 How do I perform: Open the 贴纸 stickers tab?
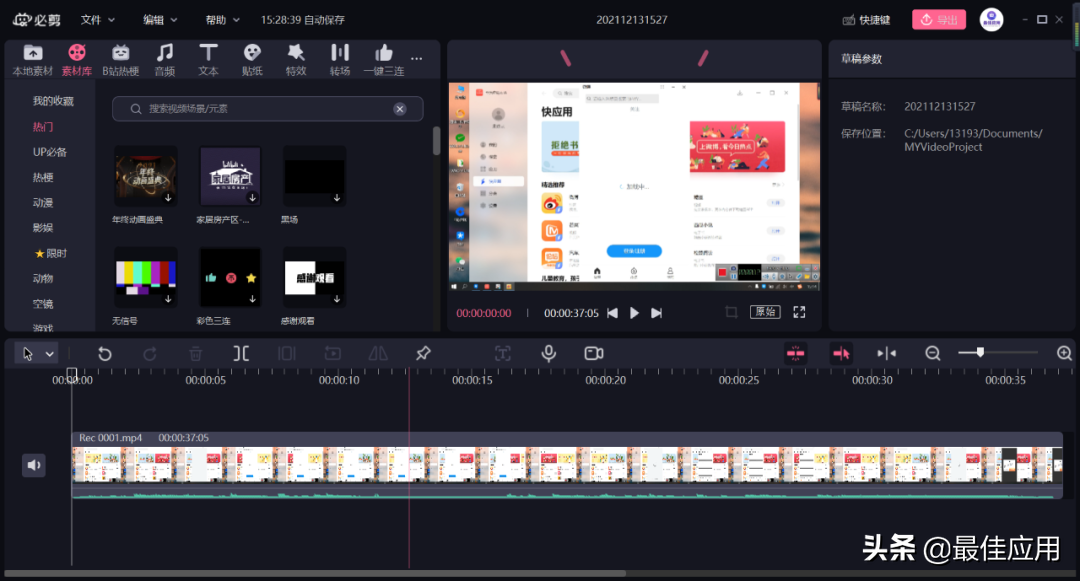click(252, 60)
